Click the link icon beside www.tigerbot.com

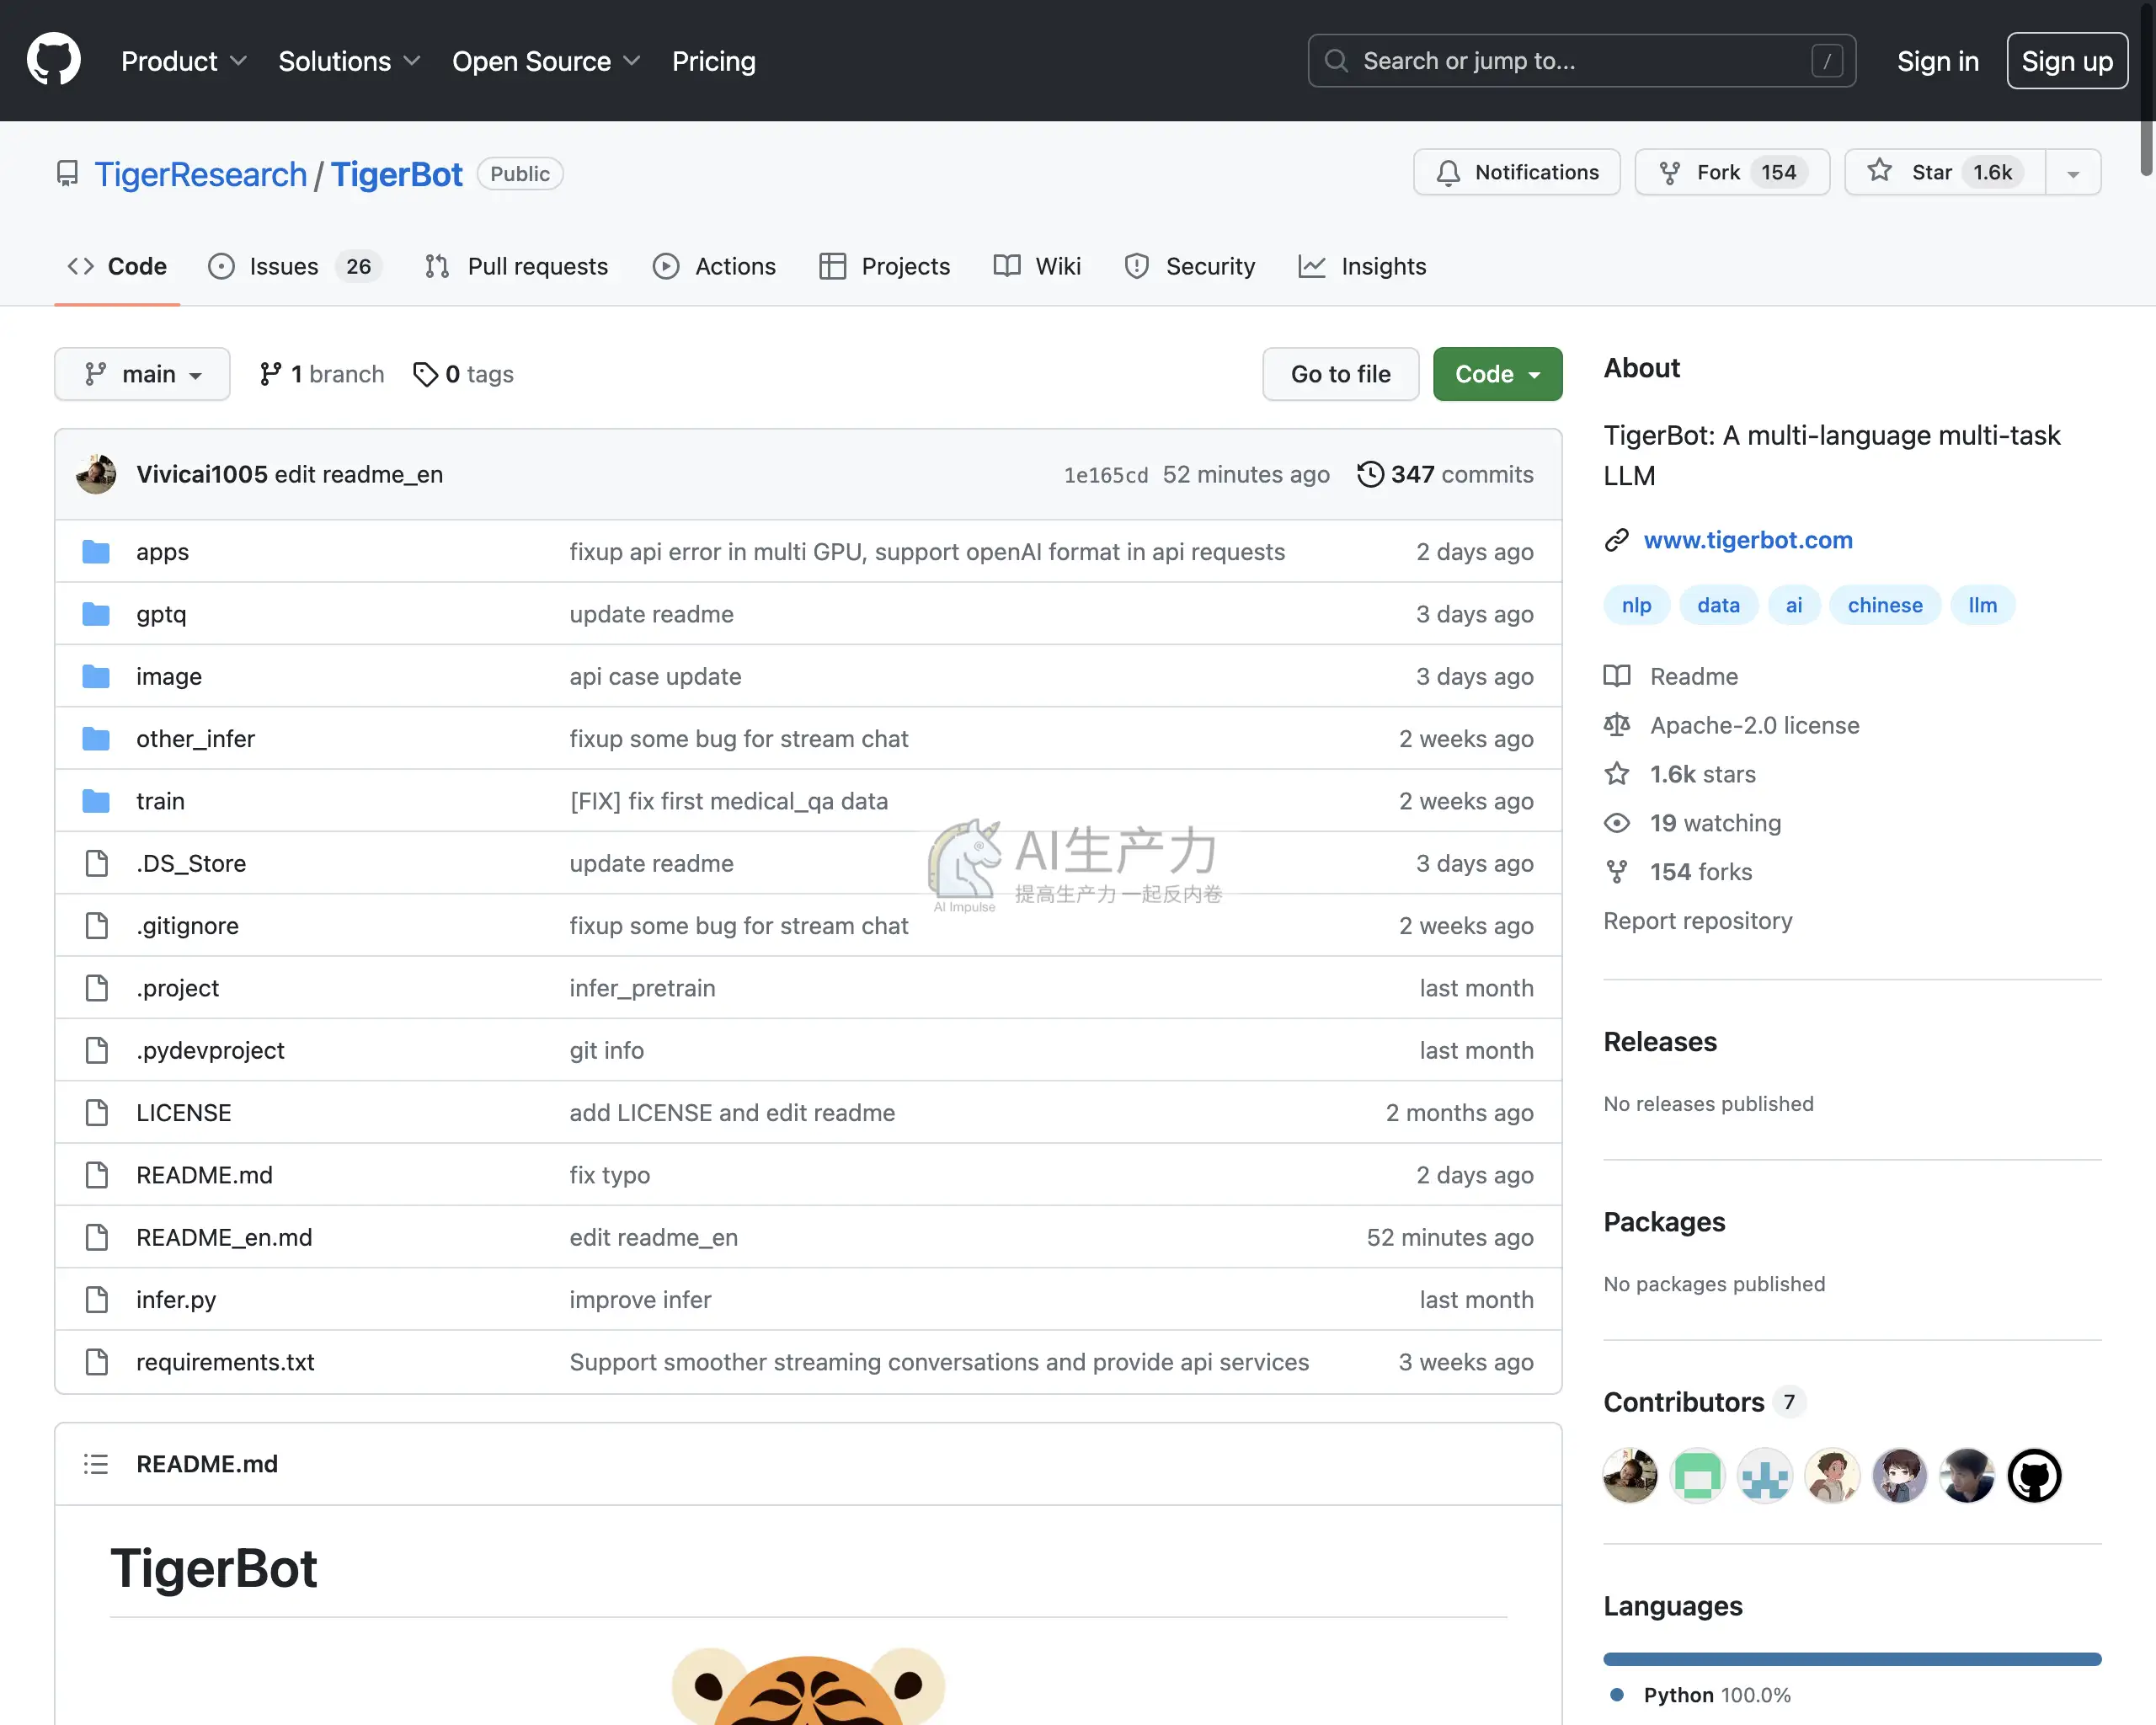pos(1616,540)
